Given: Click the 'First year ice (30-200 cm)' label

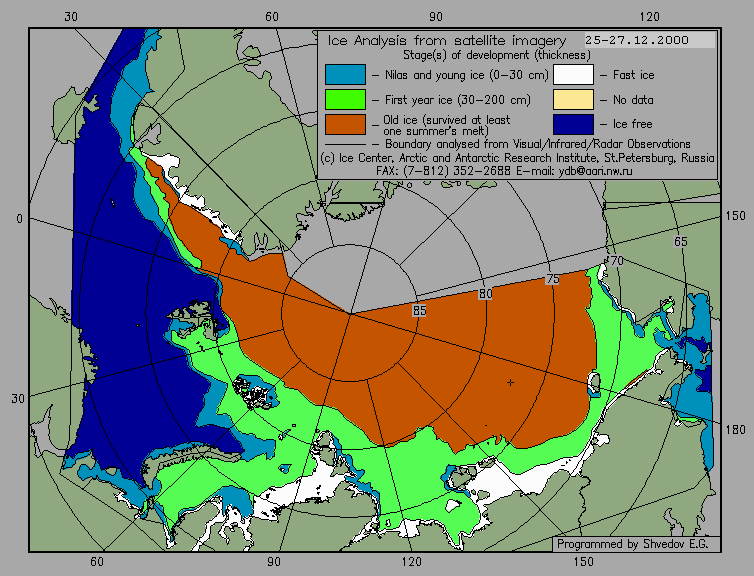Looking at the screenshot, I should coord(457,100).
